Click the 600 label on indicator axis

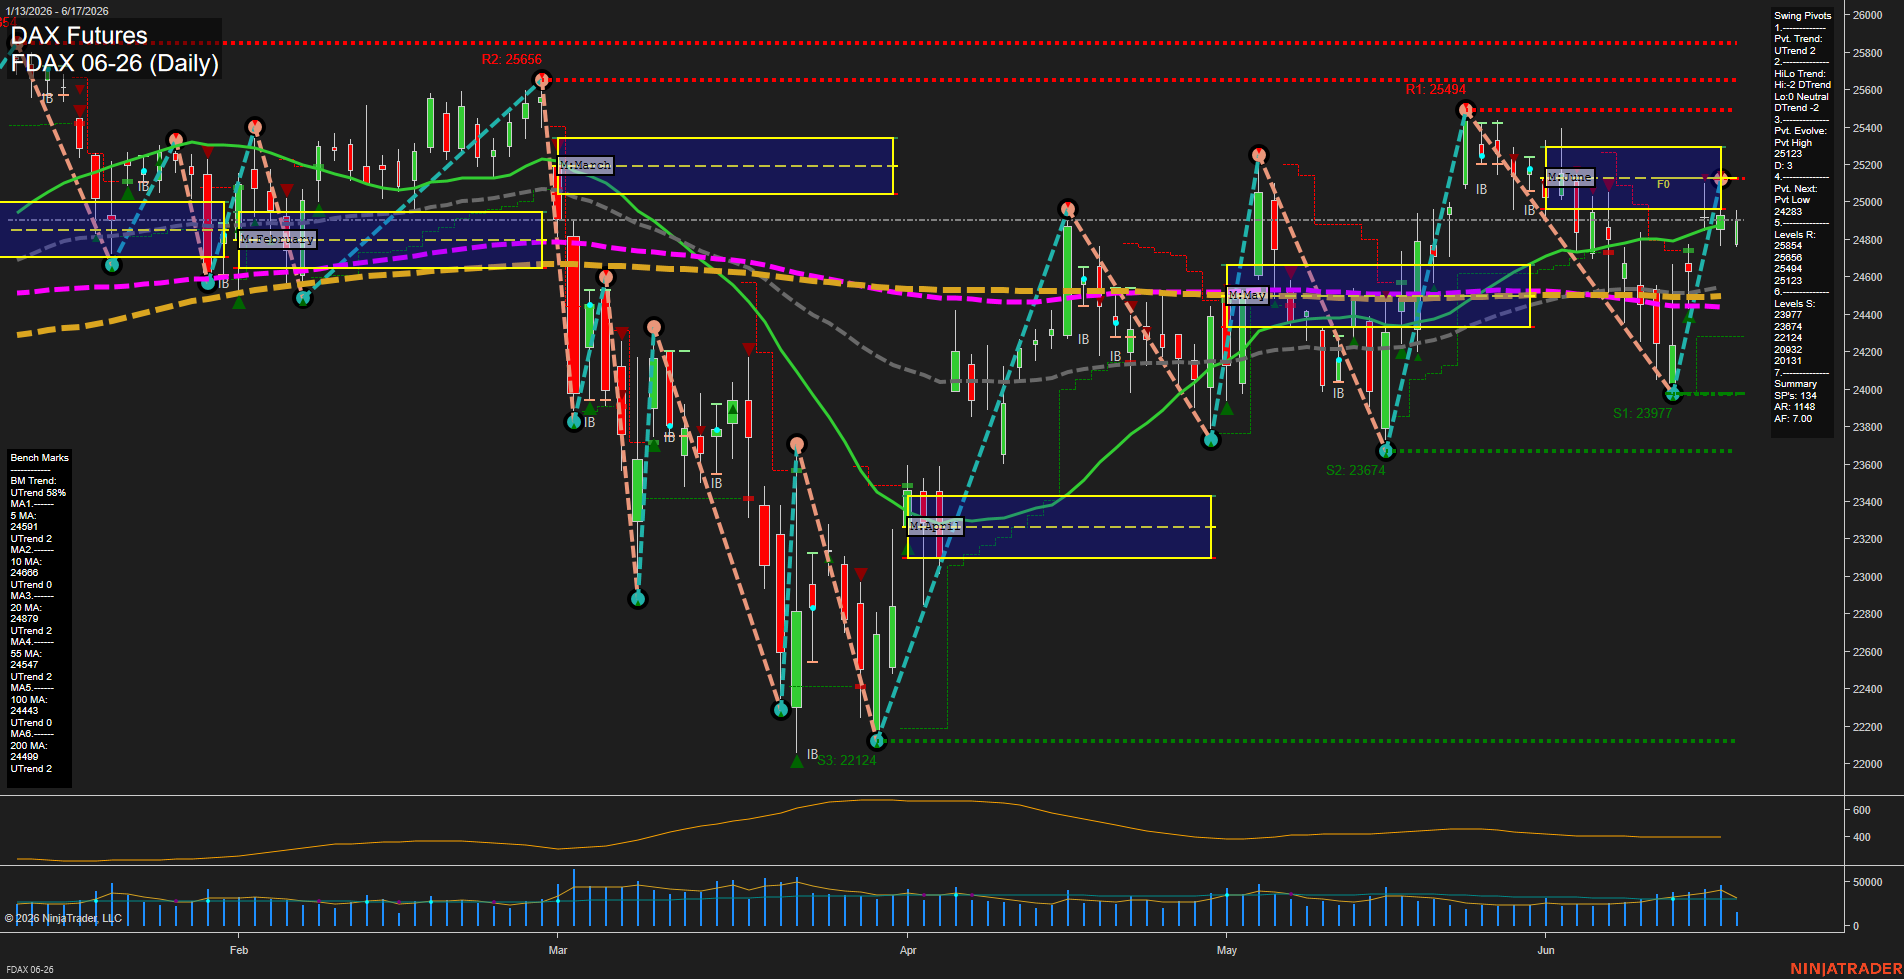[1862, 810]
